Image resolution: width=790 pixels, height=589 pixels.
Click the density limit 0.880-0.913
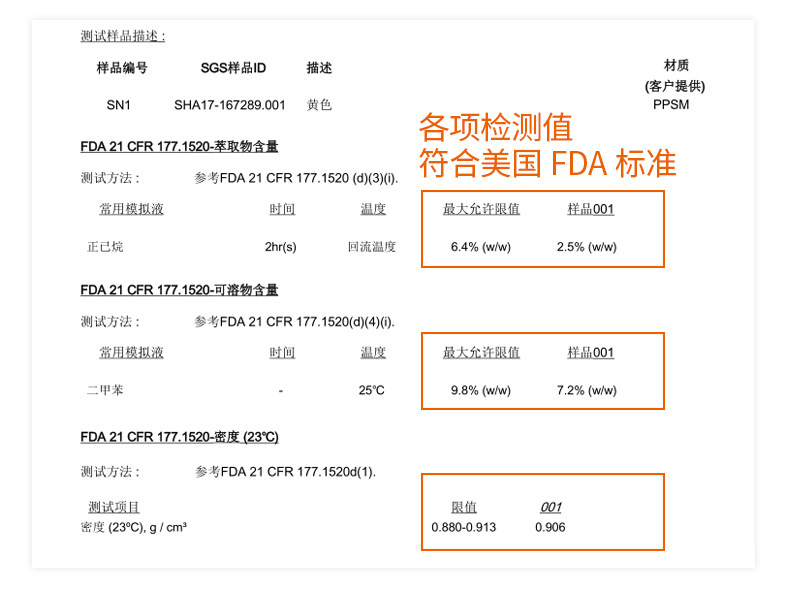pos(464,528)
